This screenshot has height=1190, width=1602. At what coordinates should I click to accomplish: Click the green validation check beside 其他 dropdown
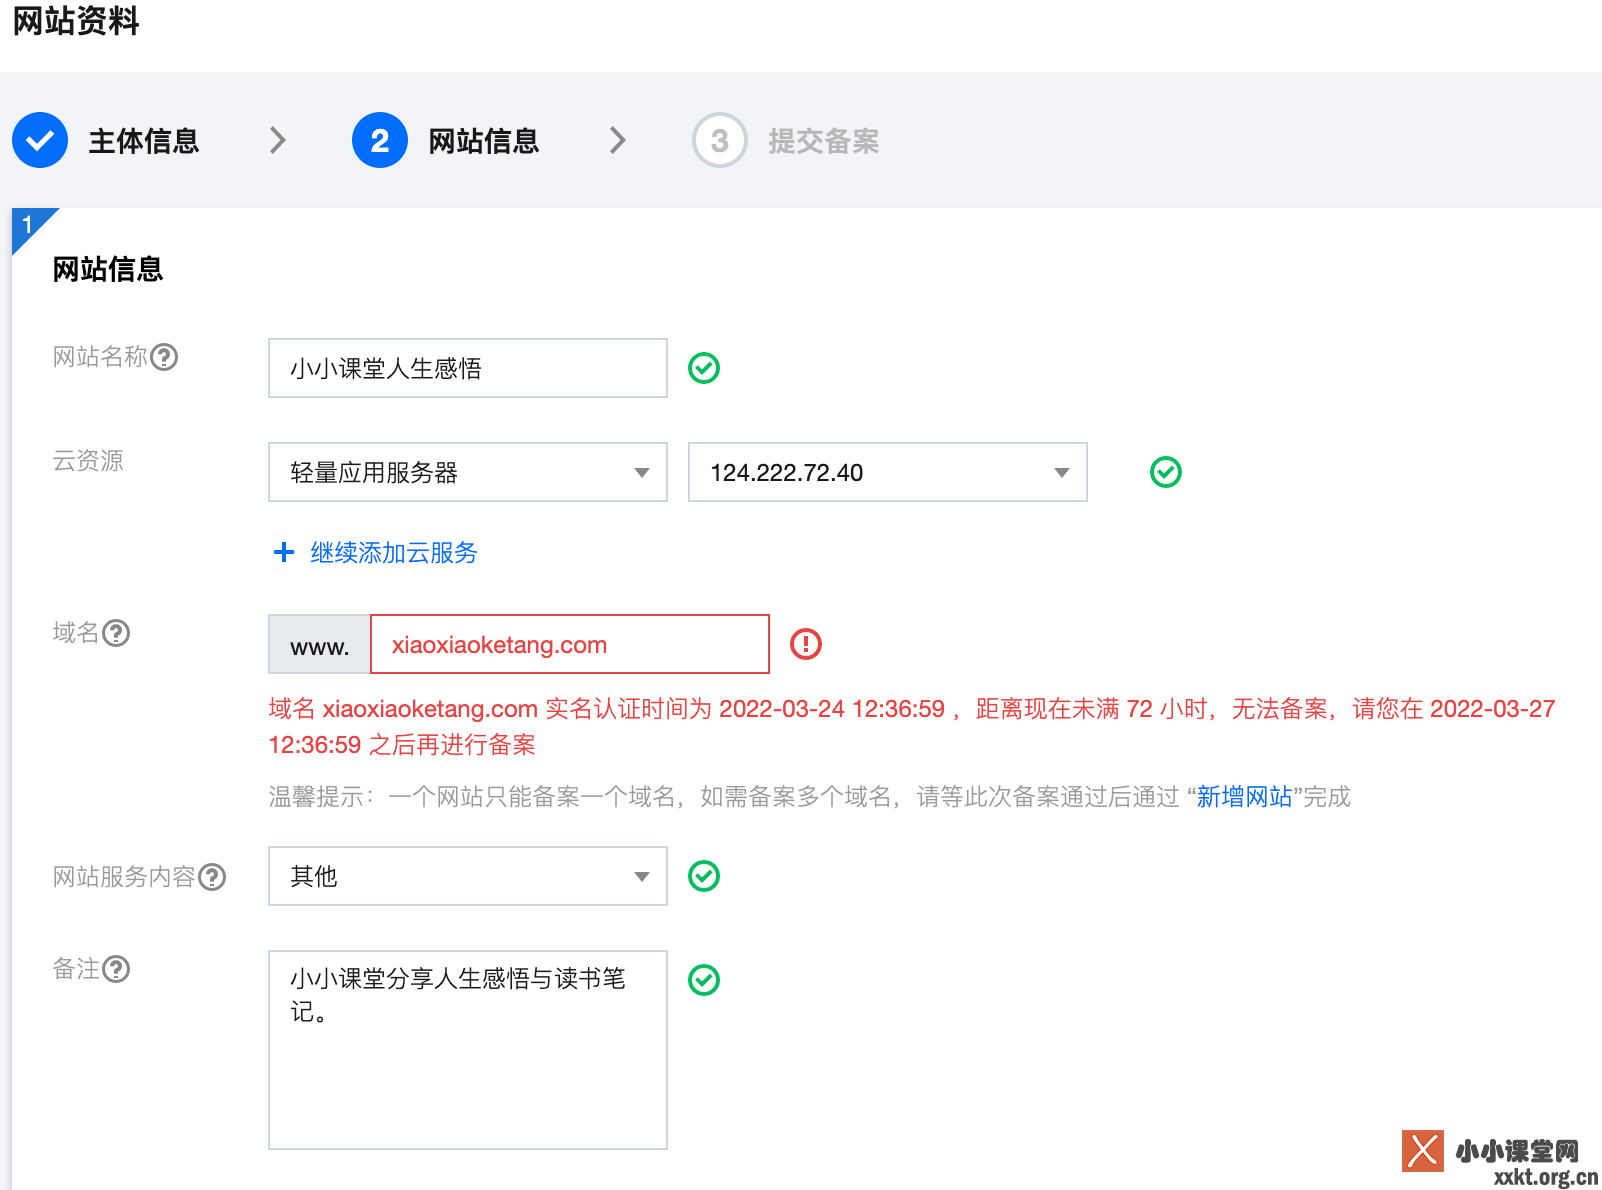704,876
